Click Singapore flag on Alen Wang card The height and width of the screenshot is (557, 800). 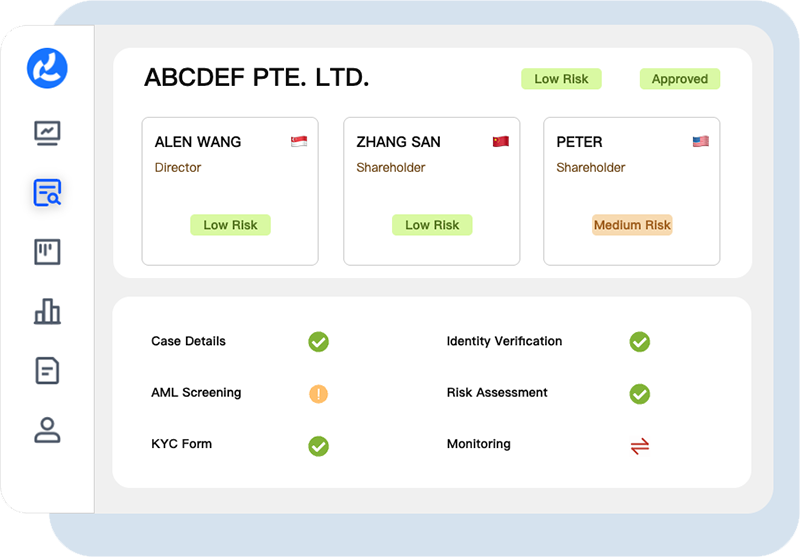tap(299, 141)
